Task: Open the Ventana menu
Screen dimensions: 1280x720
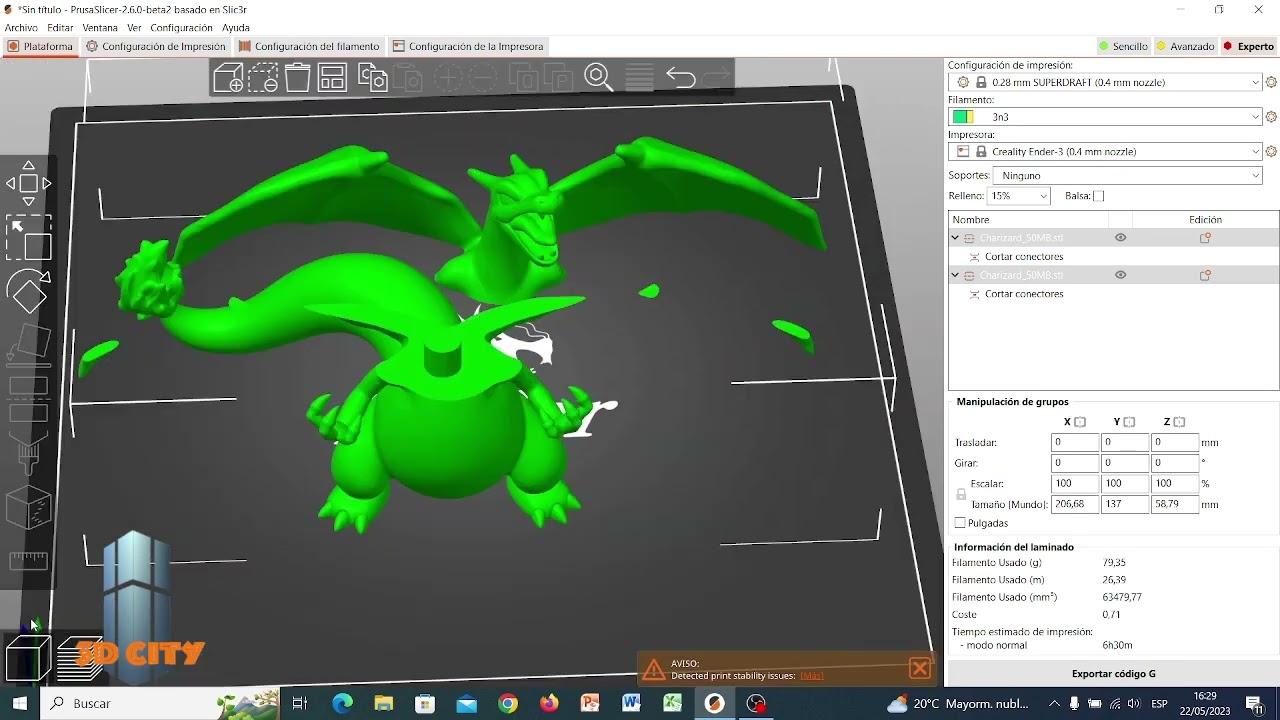Action: (100, 28)
